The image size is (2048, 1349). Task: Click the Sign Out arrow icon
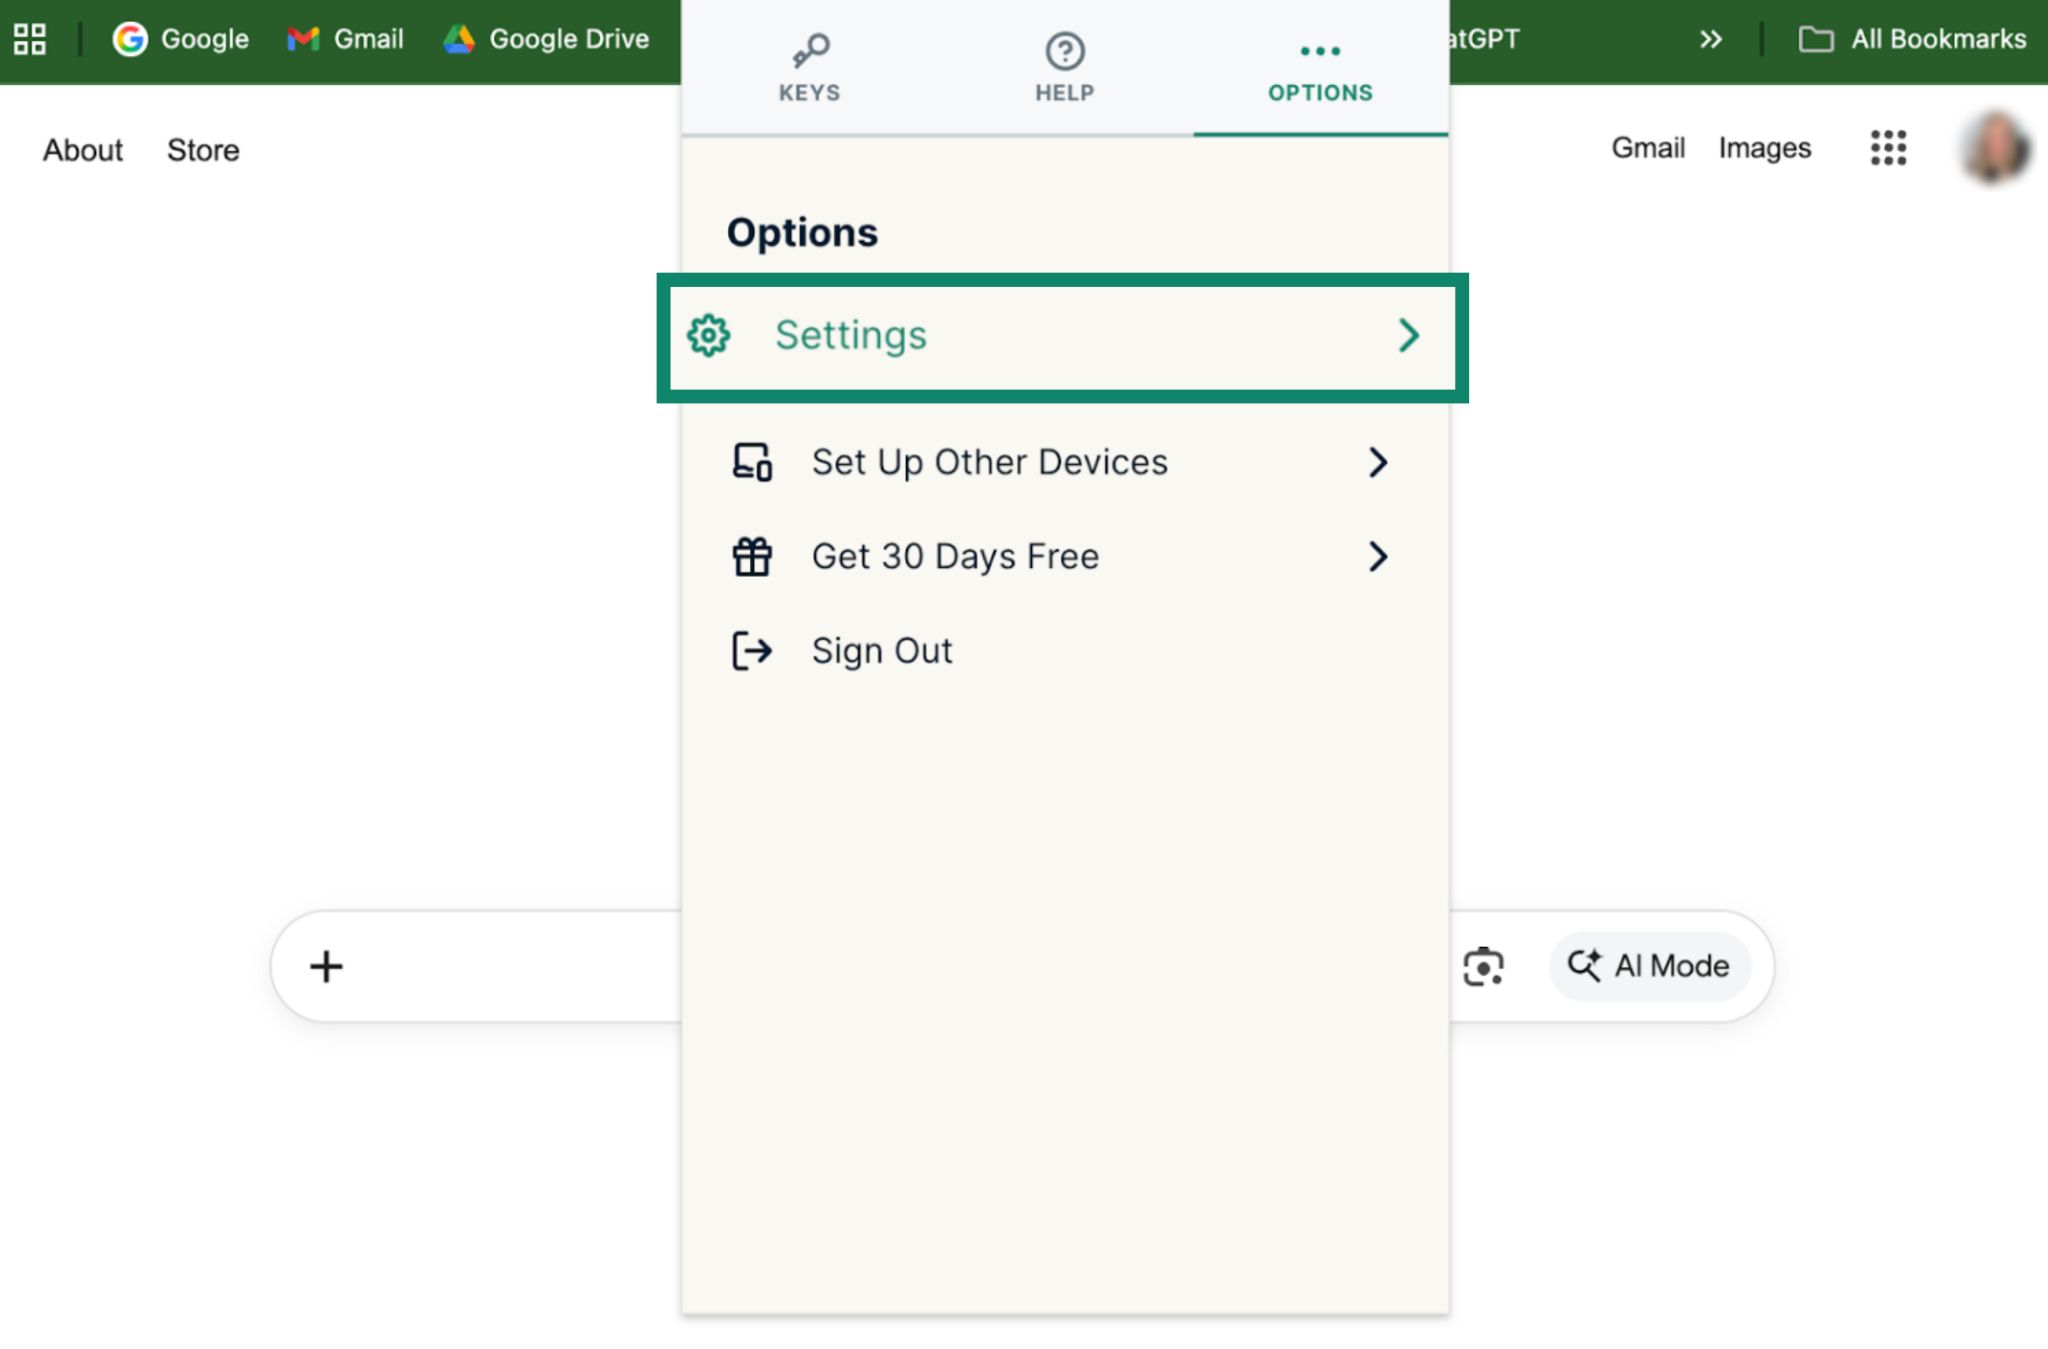pos(752,651)
